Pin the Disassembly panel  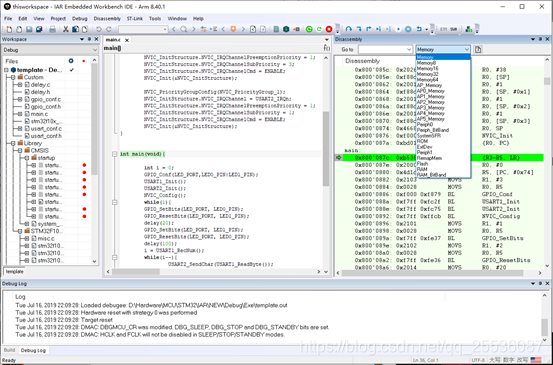(x=540, y=39)
